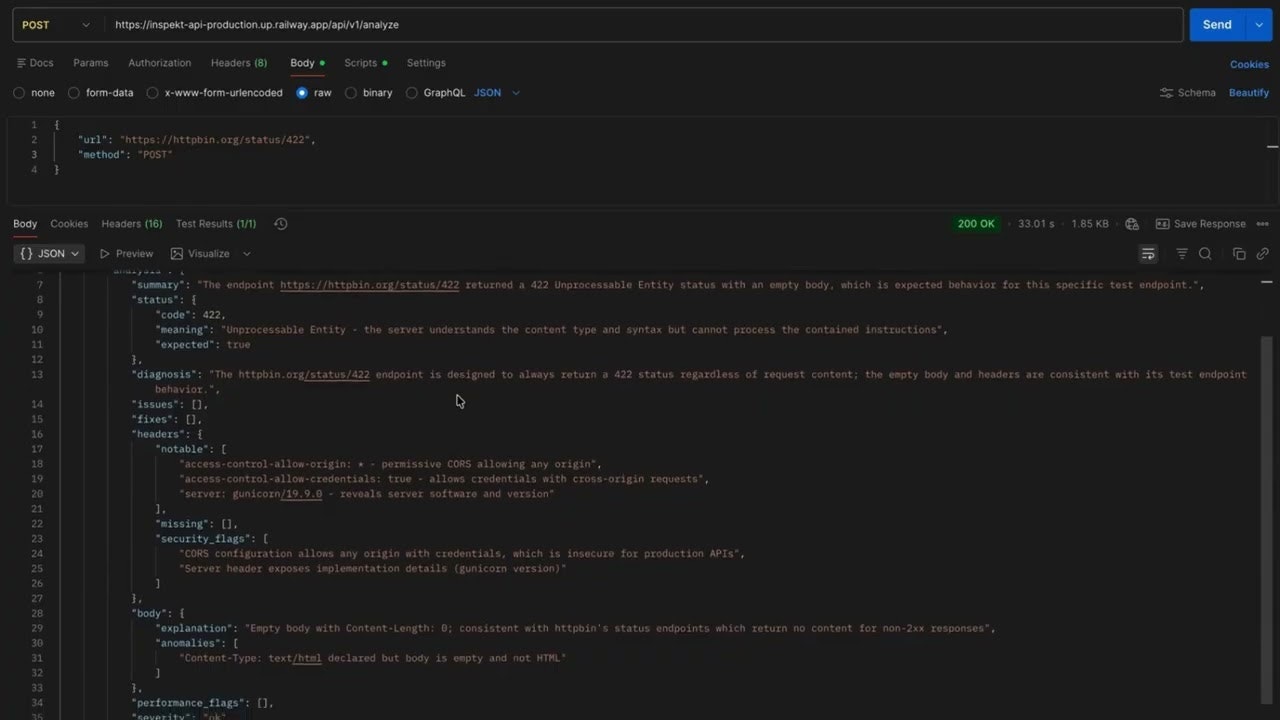Viewport: 1280px width, 720px height.
Task: Click the server: gunicorn/19.9.0 line
Action: [366, 494]
